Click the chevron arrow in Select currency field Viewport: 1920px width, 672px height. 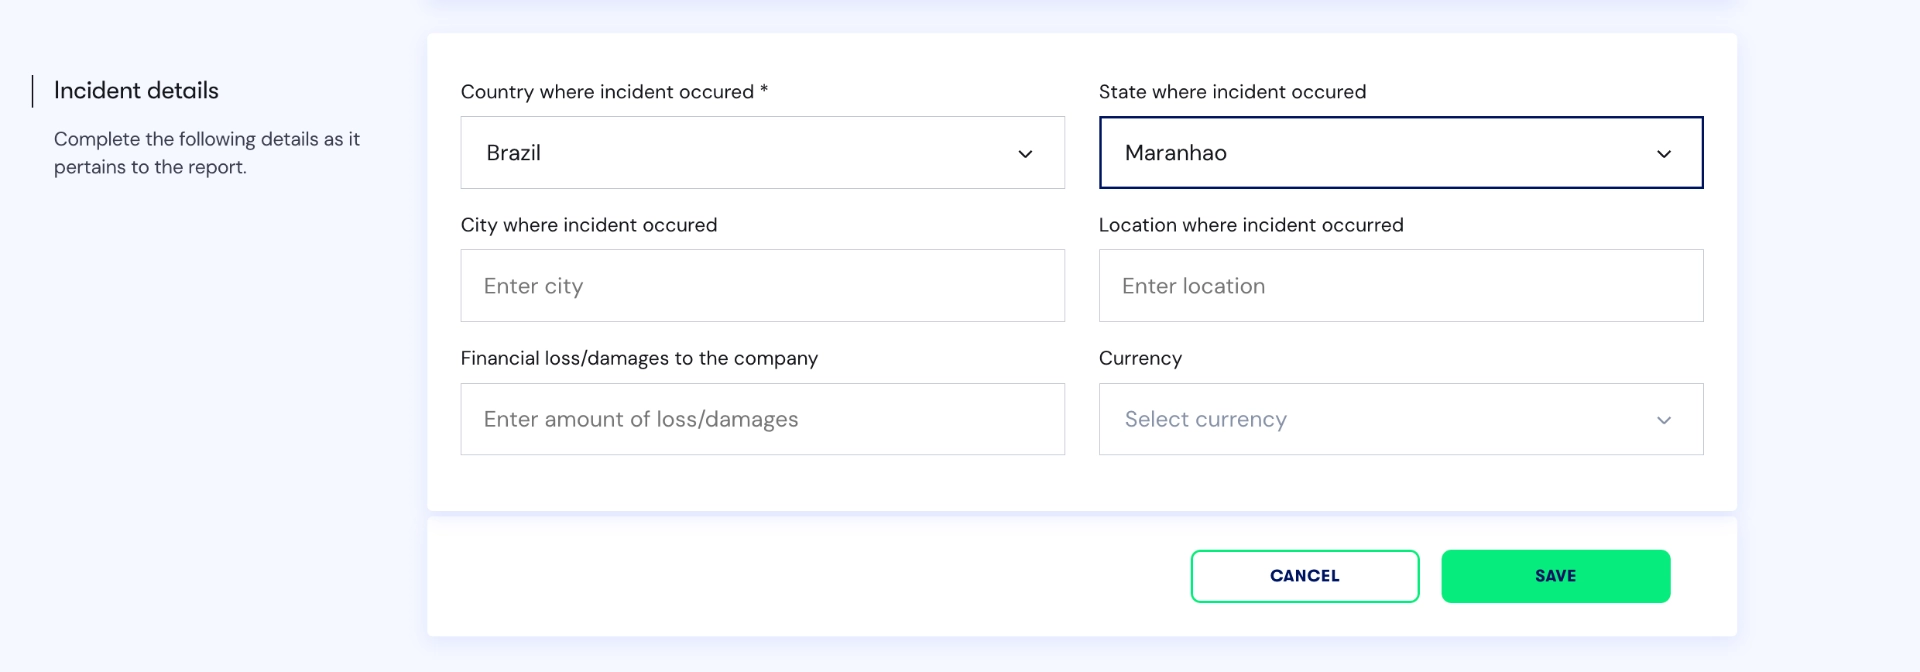[x=1664, y=420]
